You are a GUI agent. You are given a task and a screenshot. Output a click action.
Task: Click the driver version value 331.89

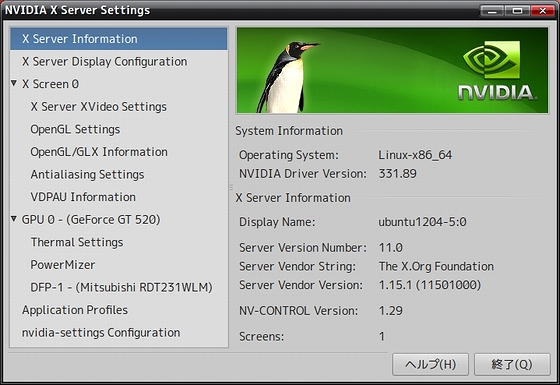coord(398,174)
